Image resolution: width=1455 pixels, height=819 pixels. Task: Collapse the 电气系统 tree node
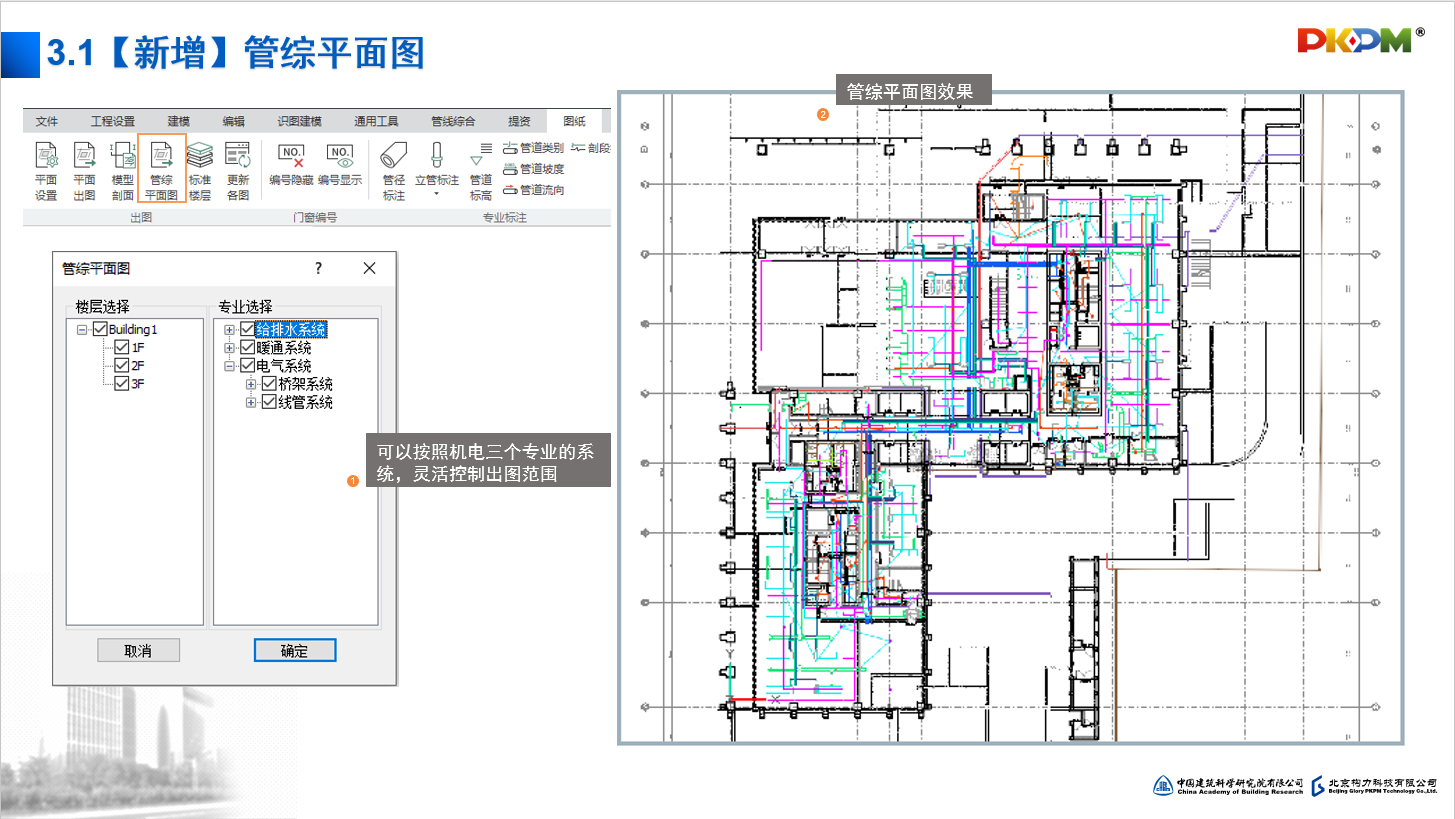[230, 366]
